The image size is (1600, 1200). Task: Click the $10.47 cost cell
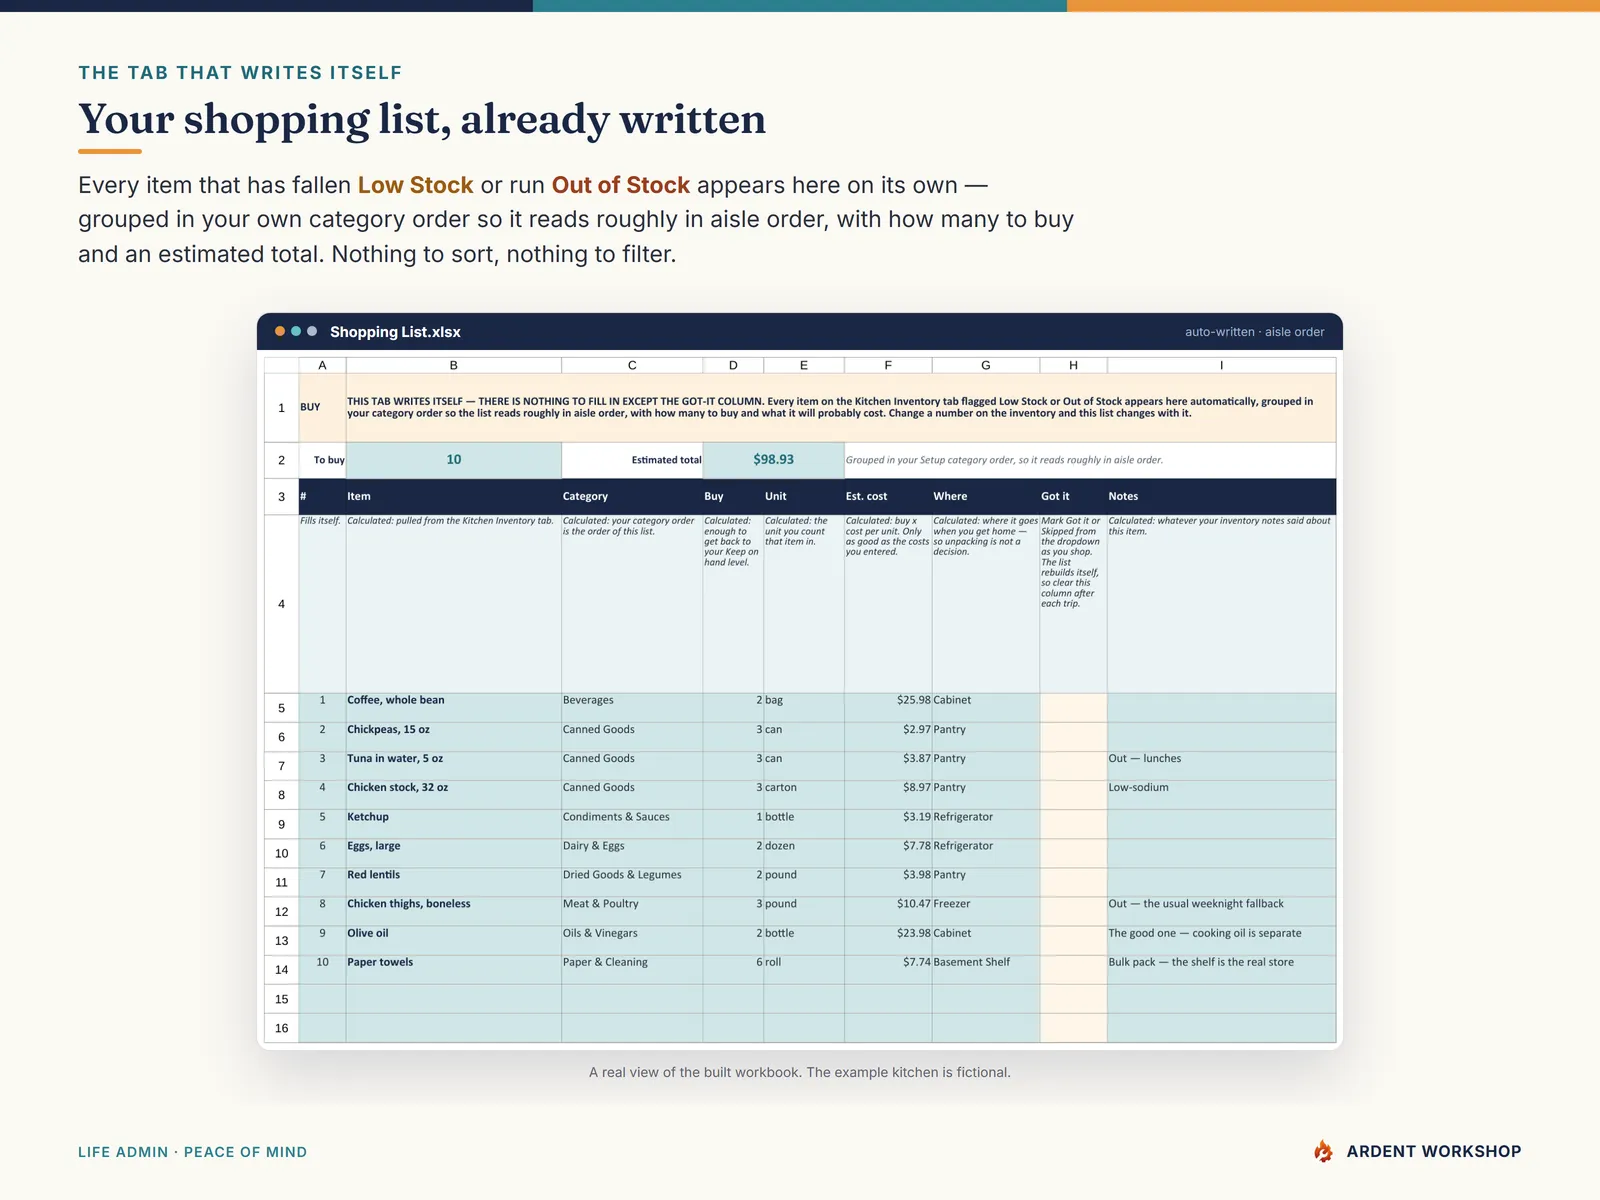click(x=888, y=911)
